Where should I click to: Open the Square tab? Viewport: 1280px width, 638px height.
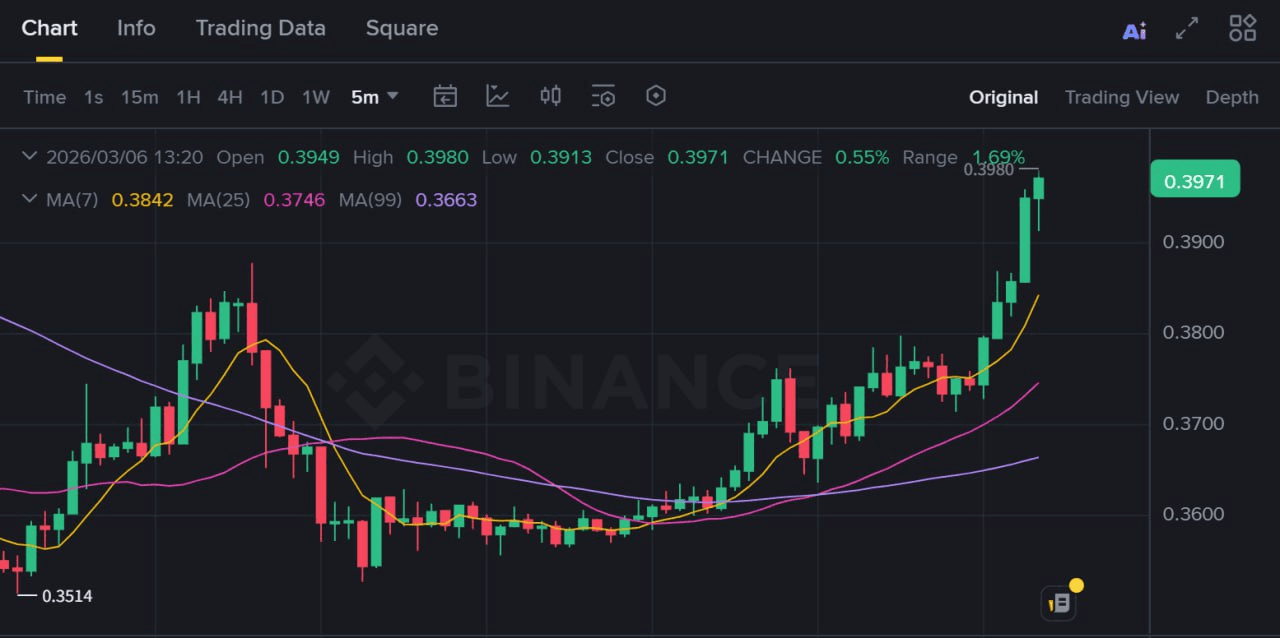pyautogui.click(x=401, y=28)
